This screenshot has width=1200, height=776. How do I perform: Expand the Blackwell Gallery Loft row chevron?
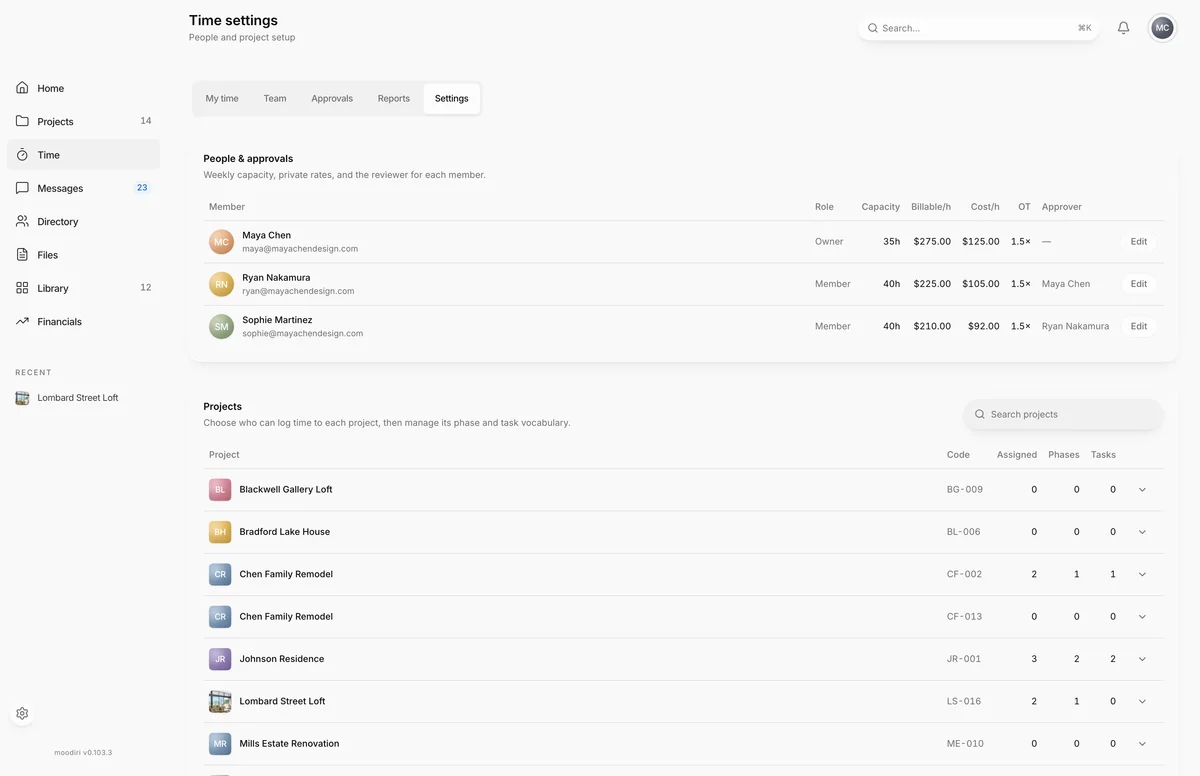point(1142,490)
